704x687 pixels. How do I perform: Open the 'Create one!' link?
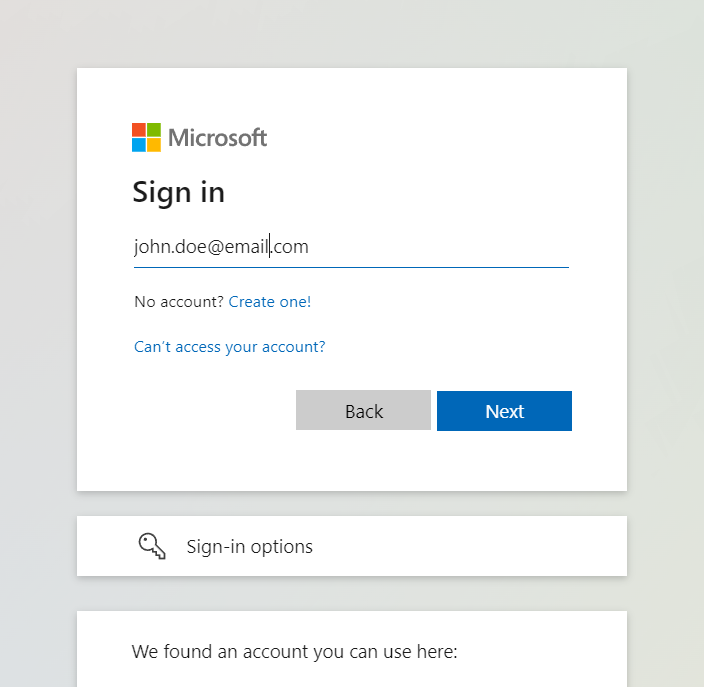pyautogui.click(x=270, y=302)
